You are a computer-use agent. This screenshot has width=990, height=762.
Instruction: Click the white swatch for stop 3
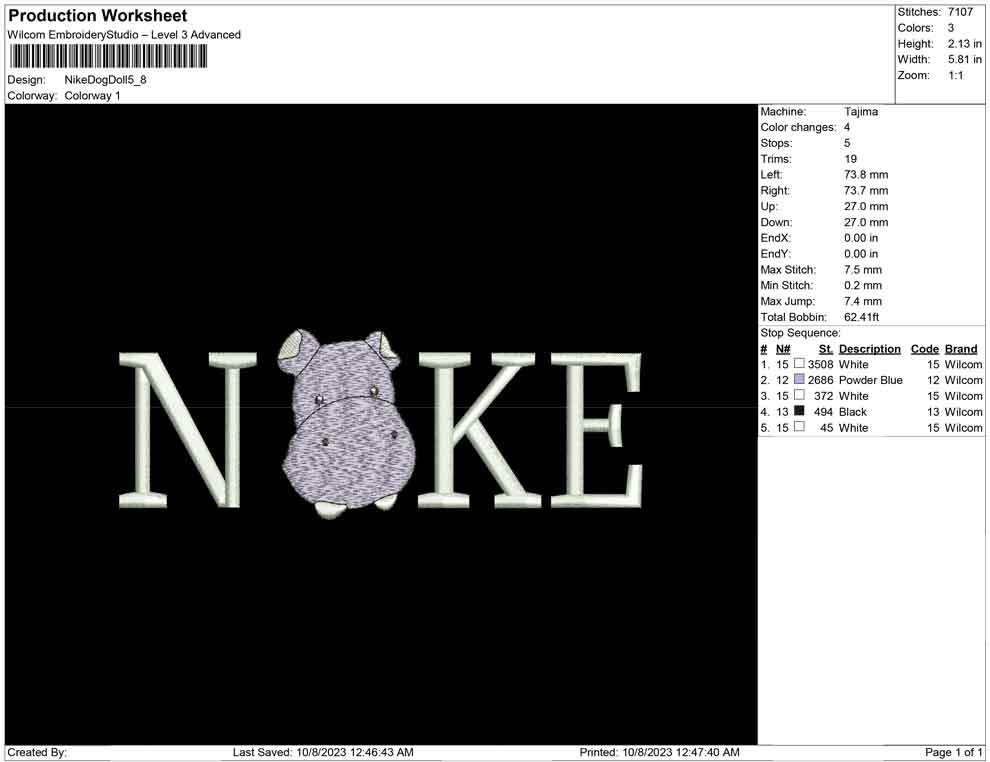click(x=799, y=395)
